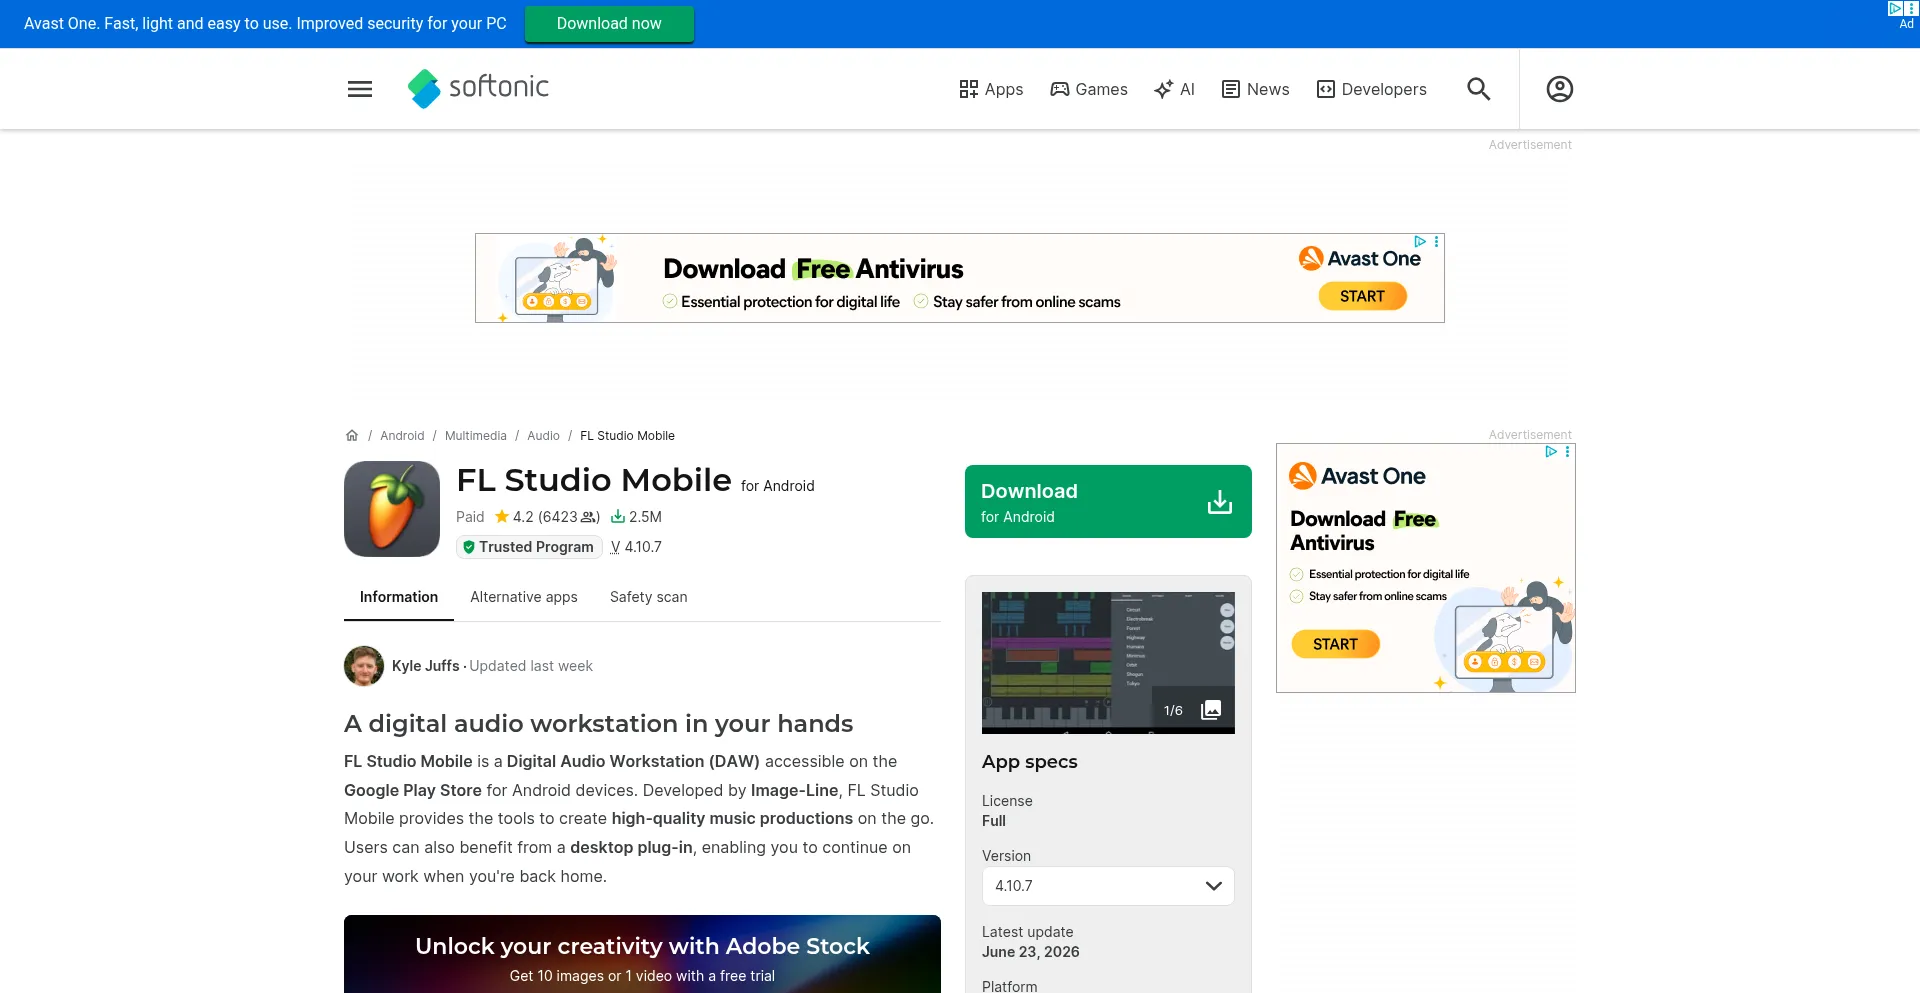Click START in horizontal Avast ad
This screenshot has height=993, width=1920.
tap(1362, 296)
